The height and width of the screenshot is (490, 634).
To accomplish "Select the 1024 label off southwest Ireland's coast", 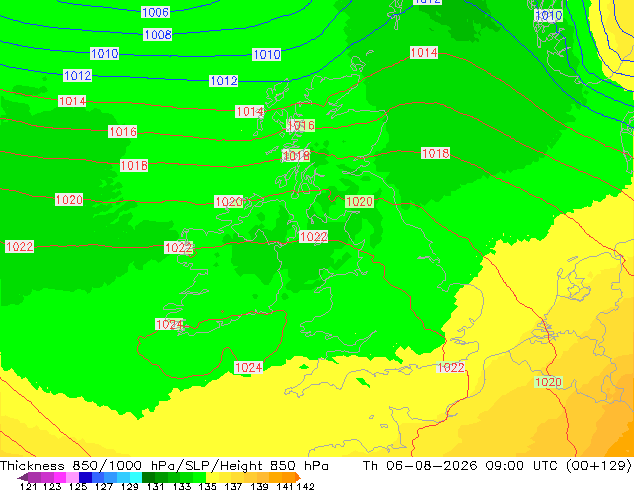I will pos(169,324).
